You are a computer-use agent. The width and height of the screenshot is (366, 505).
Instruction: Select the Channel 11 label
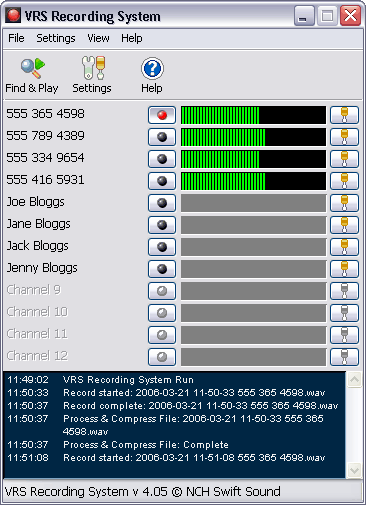(37, 334)
